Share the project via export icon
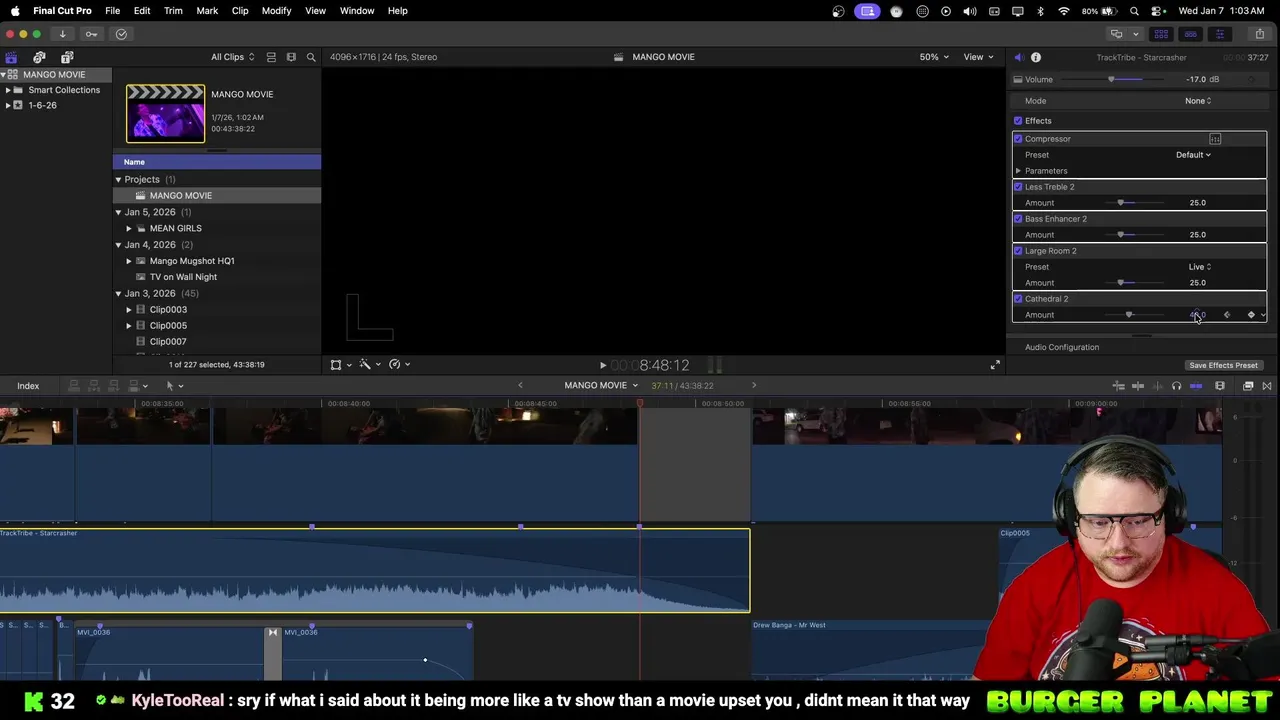Screen dimensions: 1280x720 (1259, 34)
